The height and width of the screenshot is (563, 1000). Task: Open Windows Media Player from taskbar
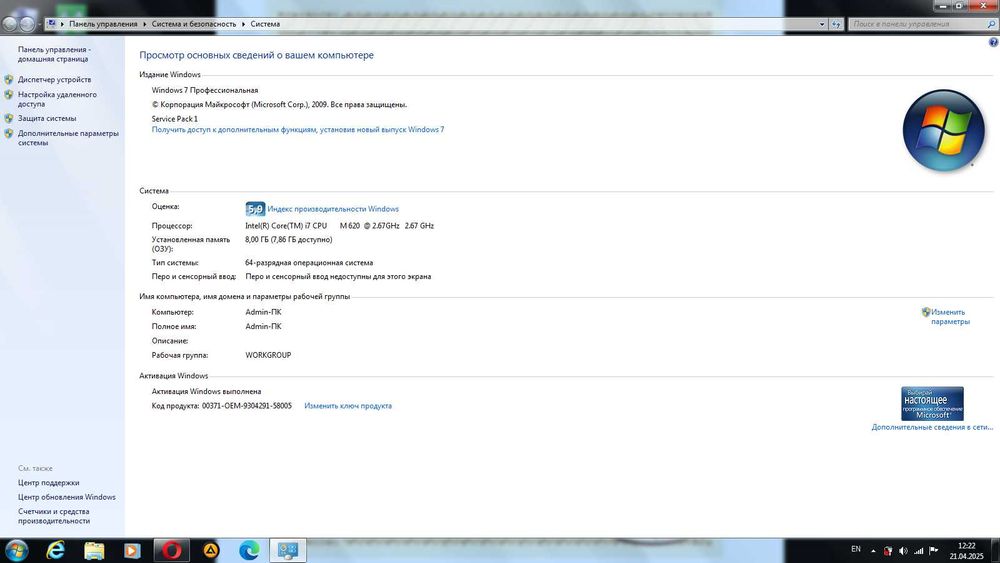(132, 550)
